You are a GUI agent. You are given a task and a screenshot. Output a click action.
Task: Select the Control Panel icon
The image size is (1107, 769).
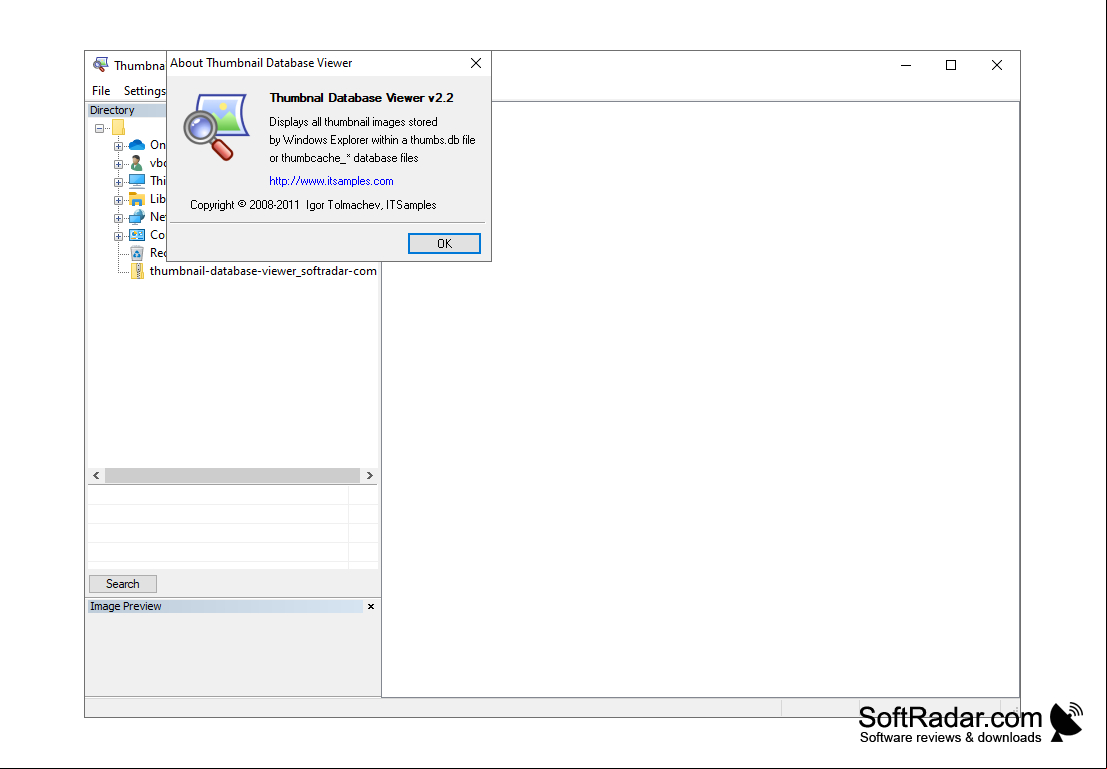tap(137, 235)
